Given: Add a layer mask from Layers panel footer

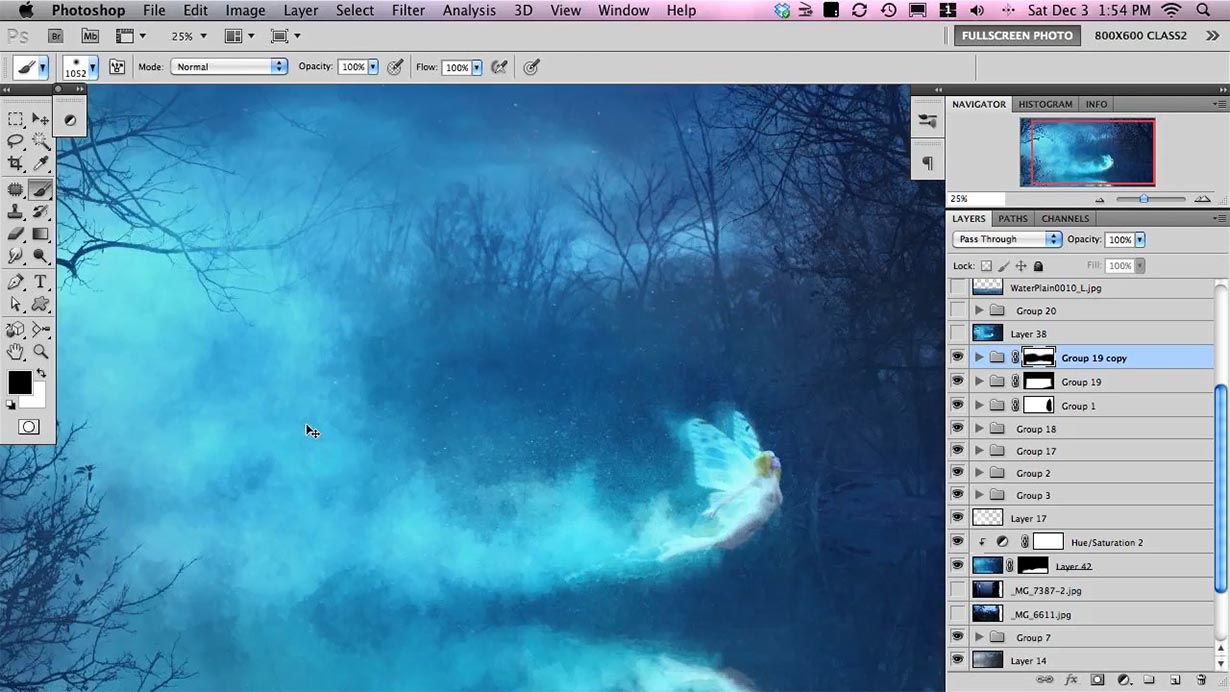Looking at the screenshot, I should coord(1097,680).
